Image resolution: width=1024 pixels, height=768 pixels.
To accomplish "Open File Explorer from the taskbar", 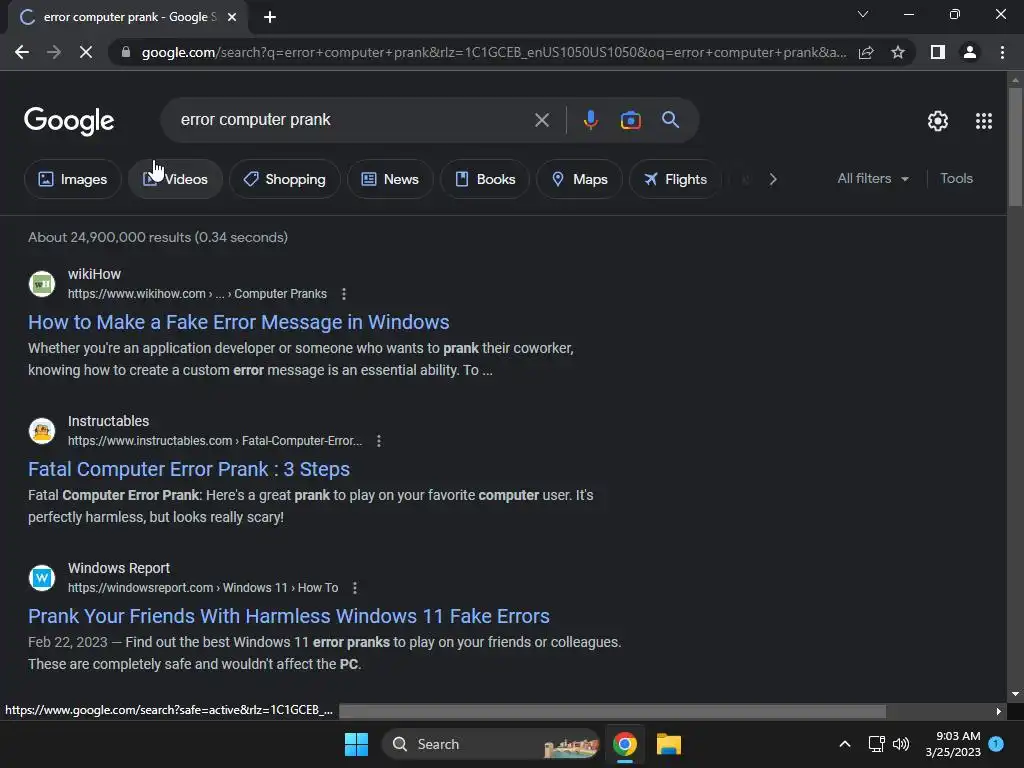I will [x=669, y=744].
